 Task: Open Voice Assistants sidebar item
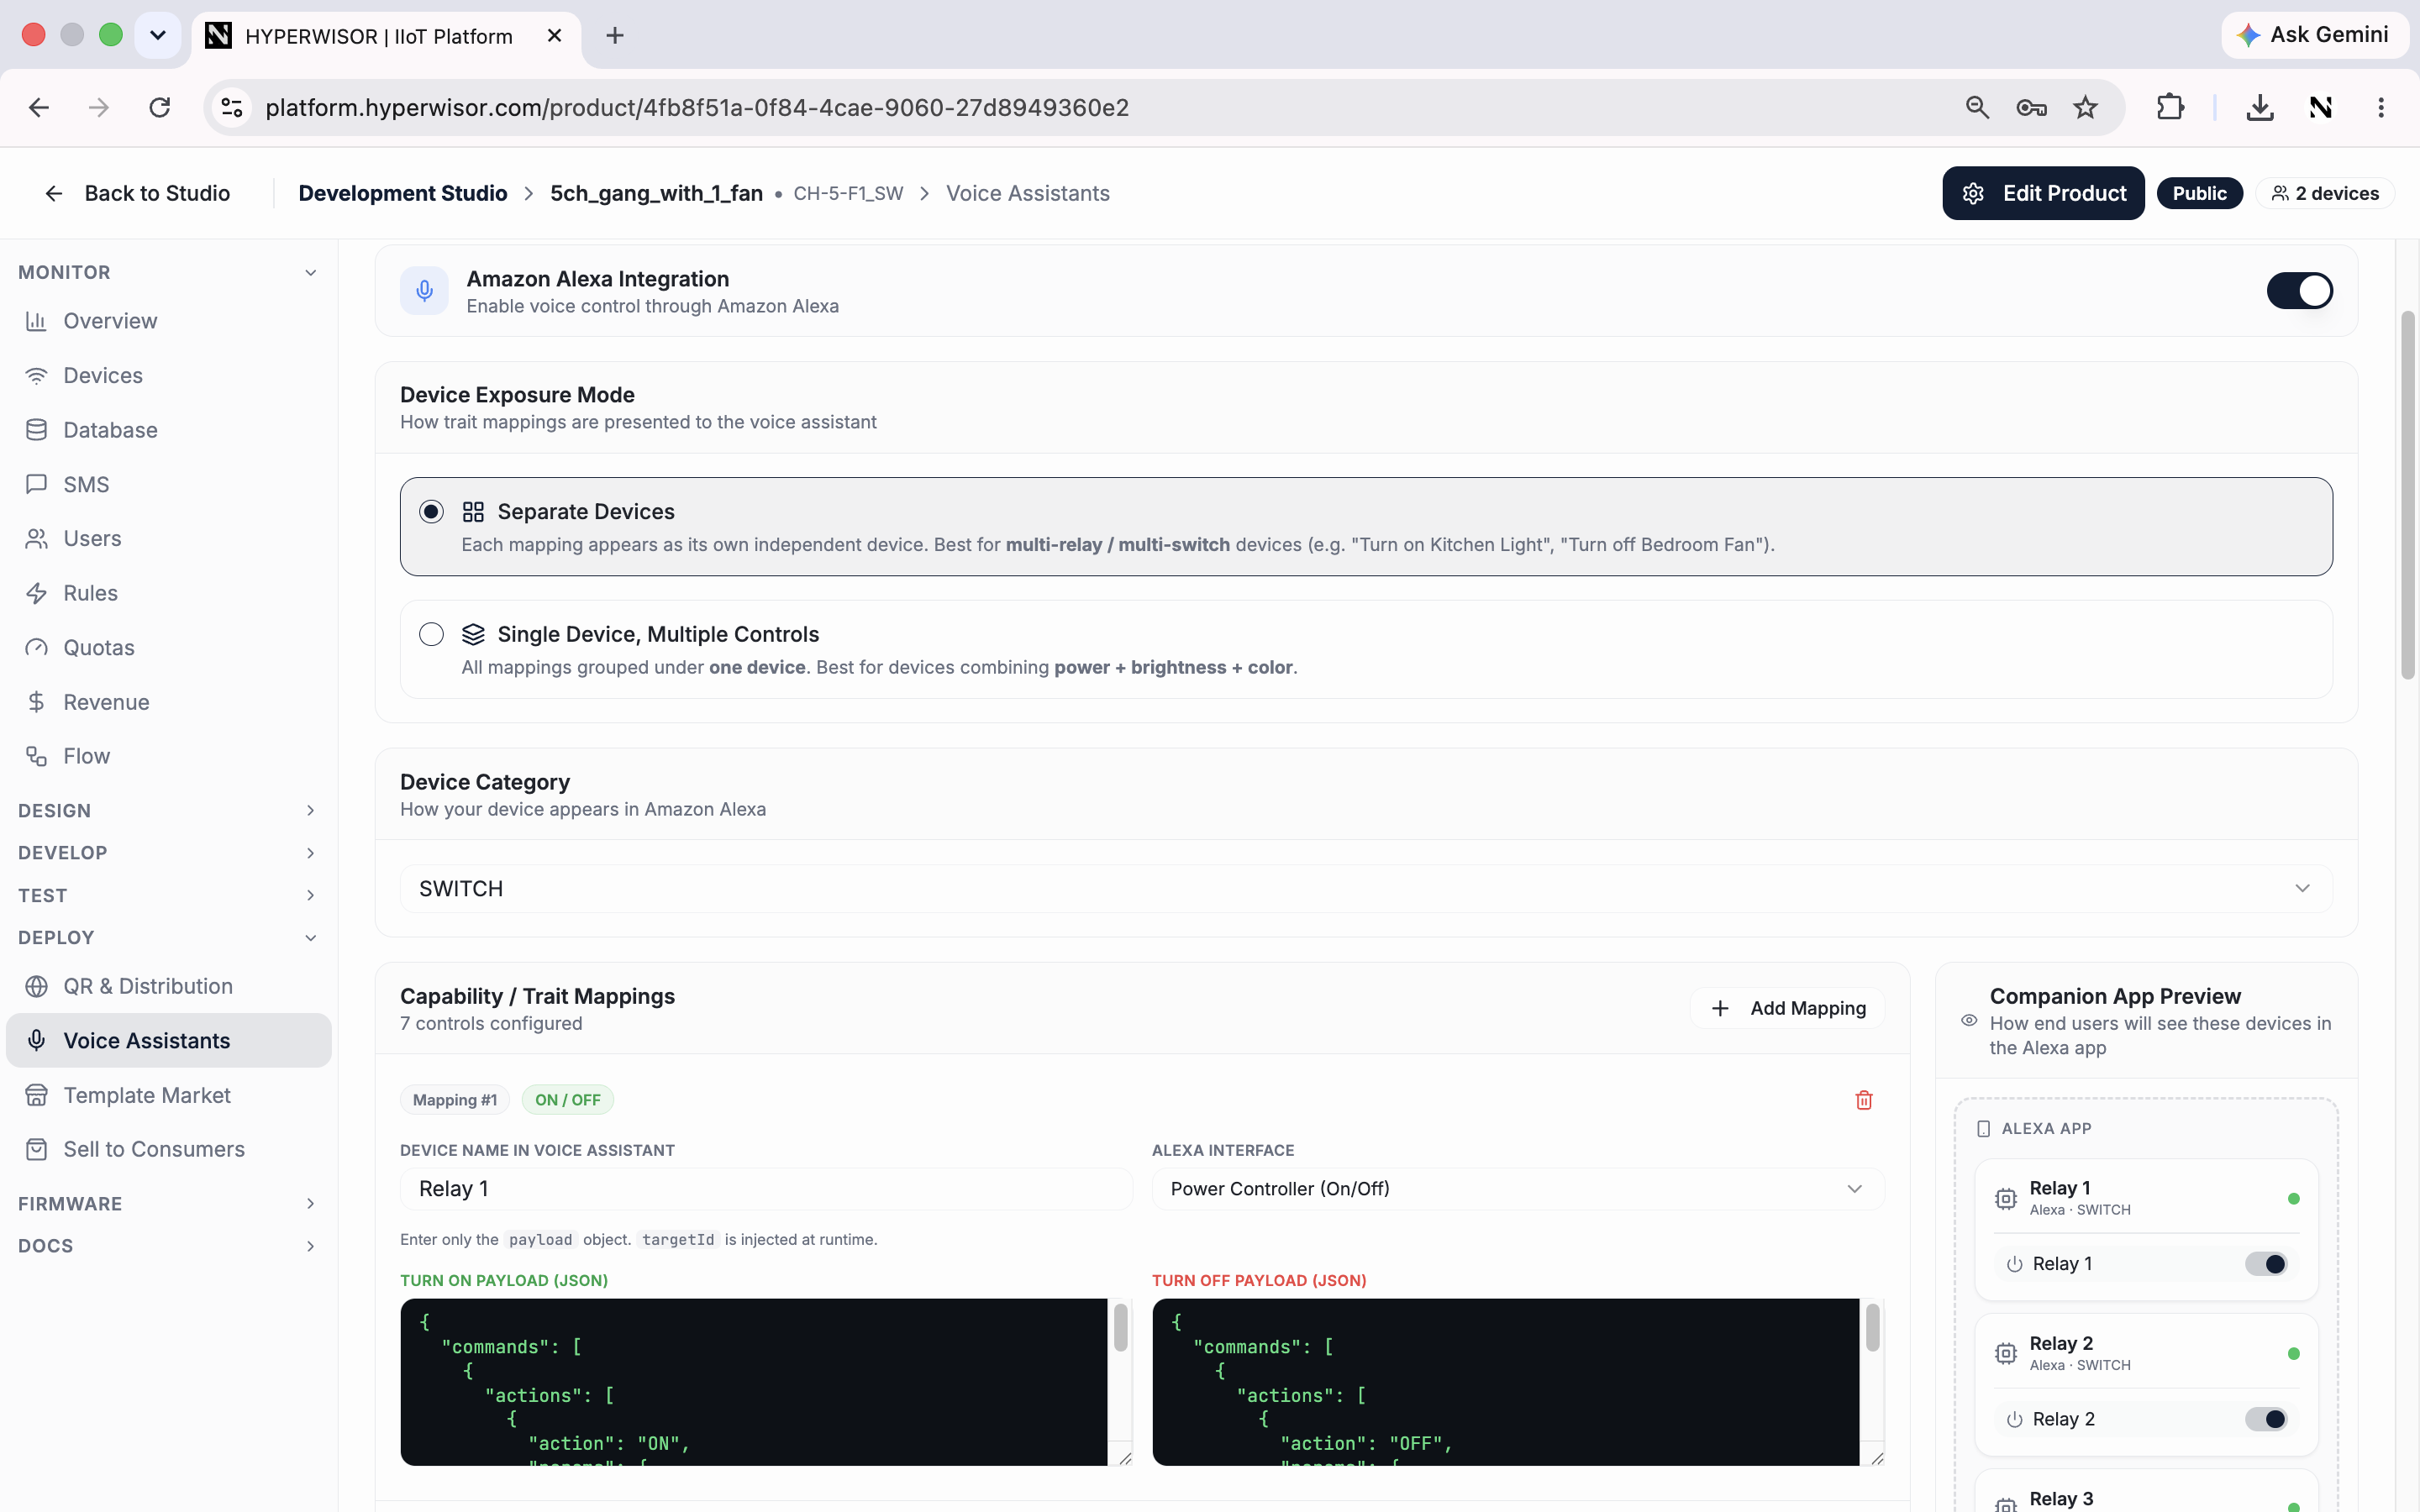(x=168, y=1040)
